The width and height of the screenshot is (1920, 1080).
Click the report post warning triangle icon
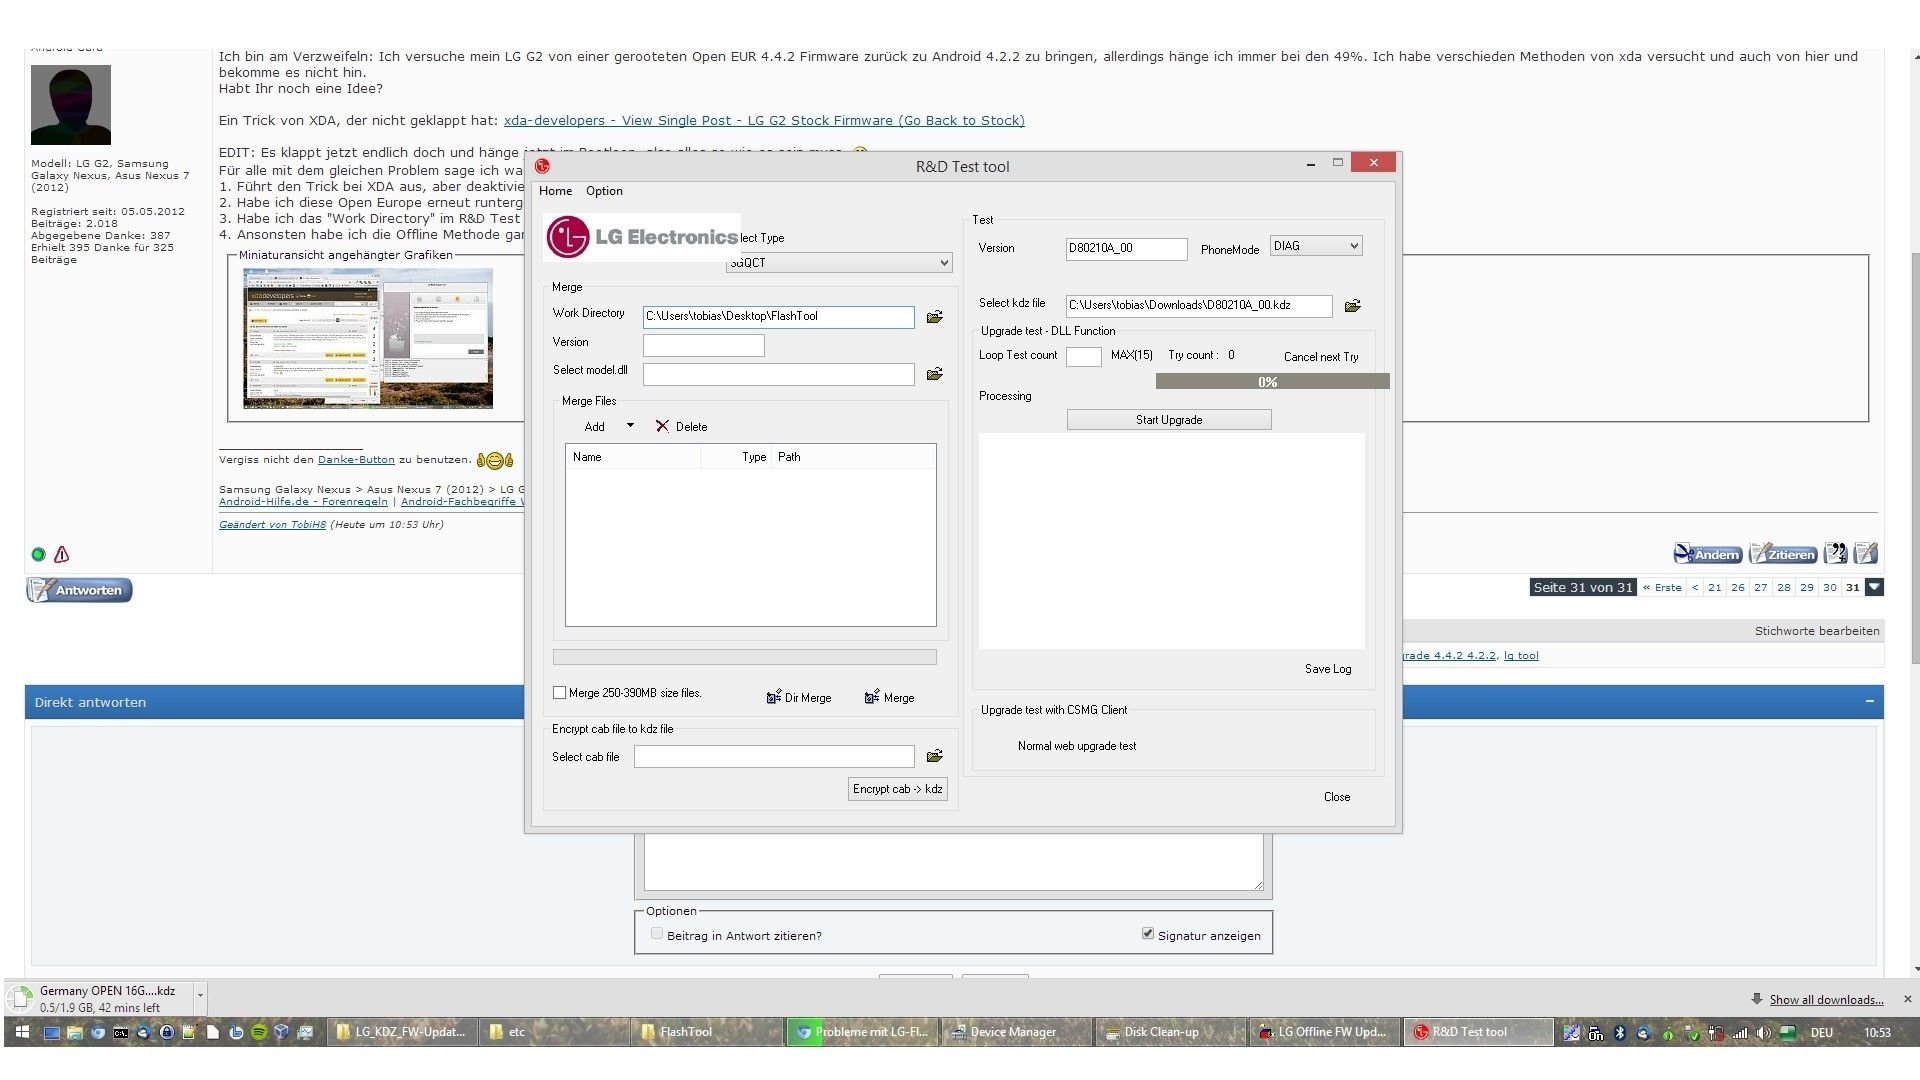tap(62, 554)
